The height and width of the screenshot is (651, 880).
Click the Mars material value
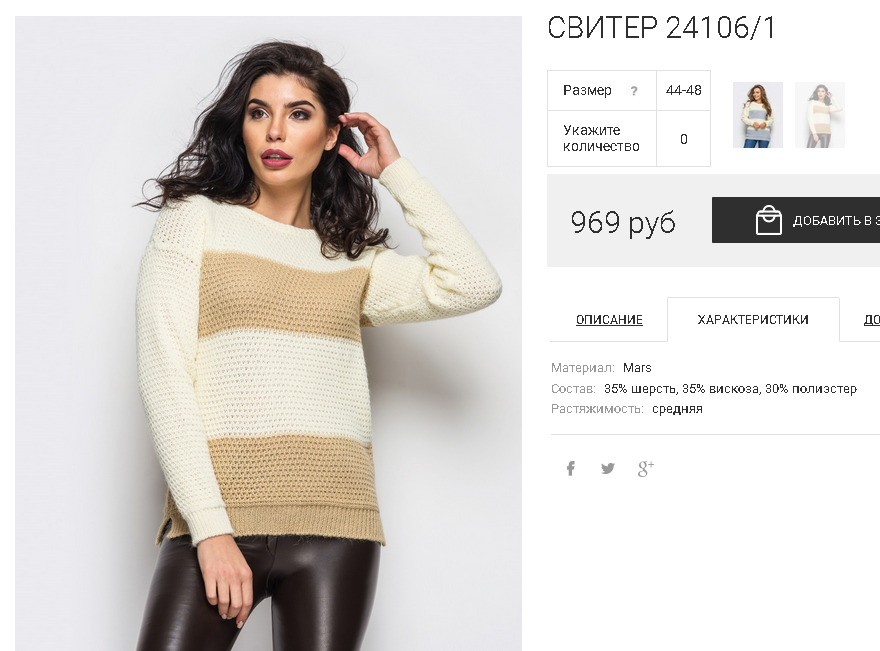click(x=637, y=368)
